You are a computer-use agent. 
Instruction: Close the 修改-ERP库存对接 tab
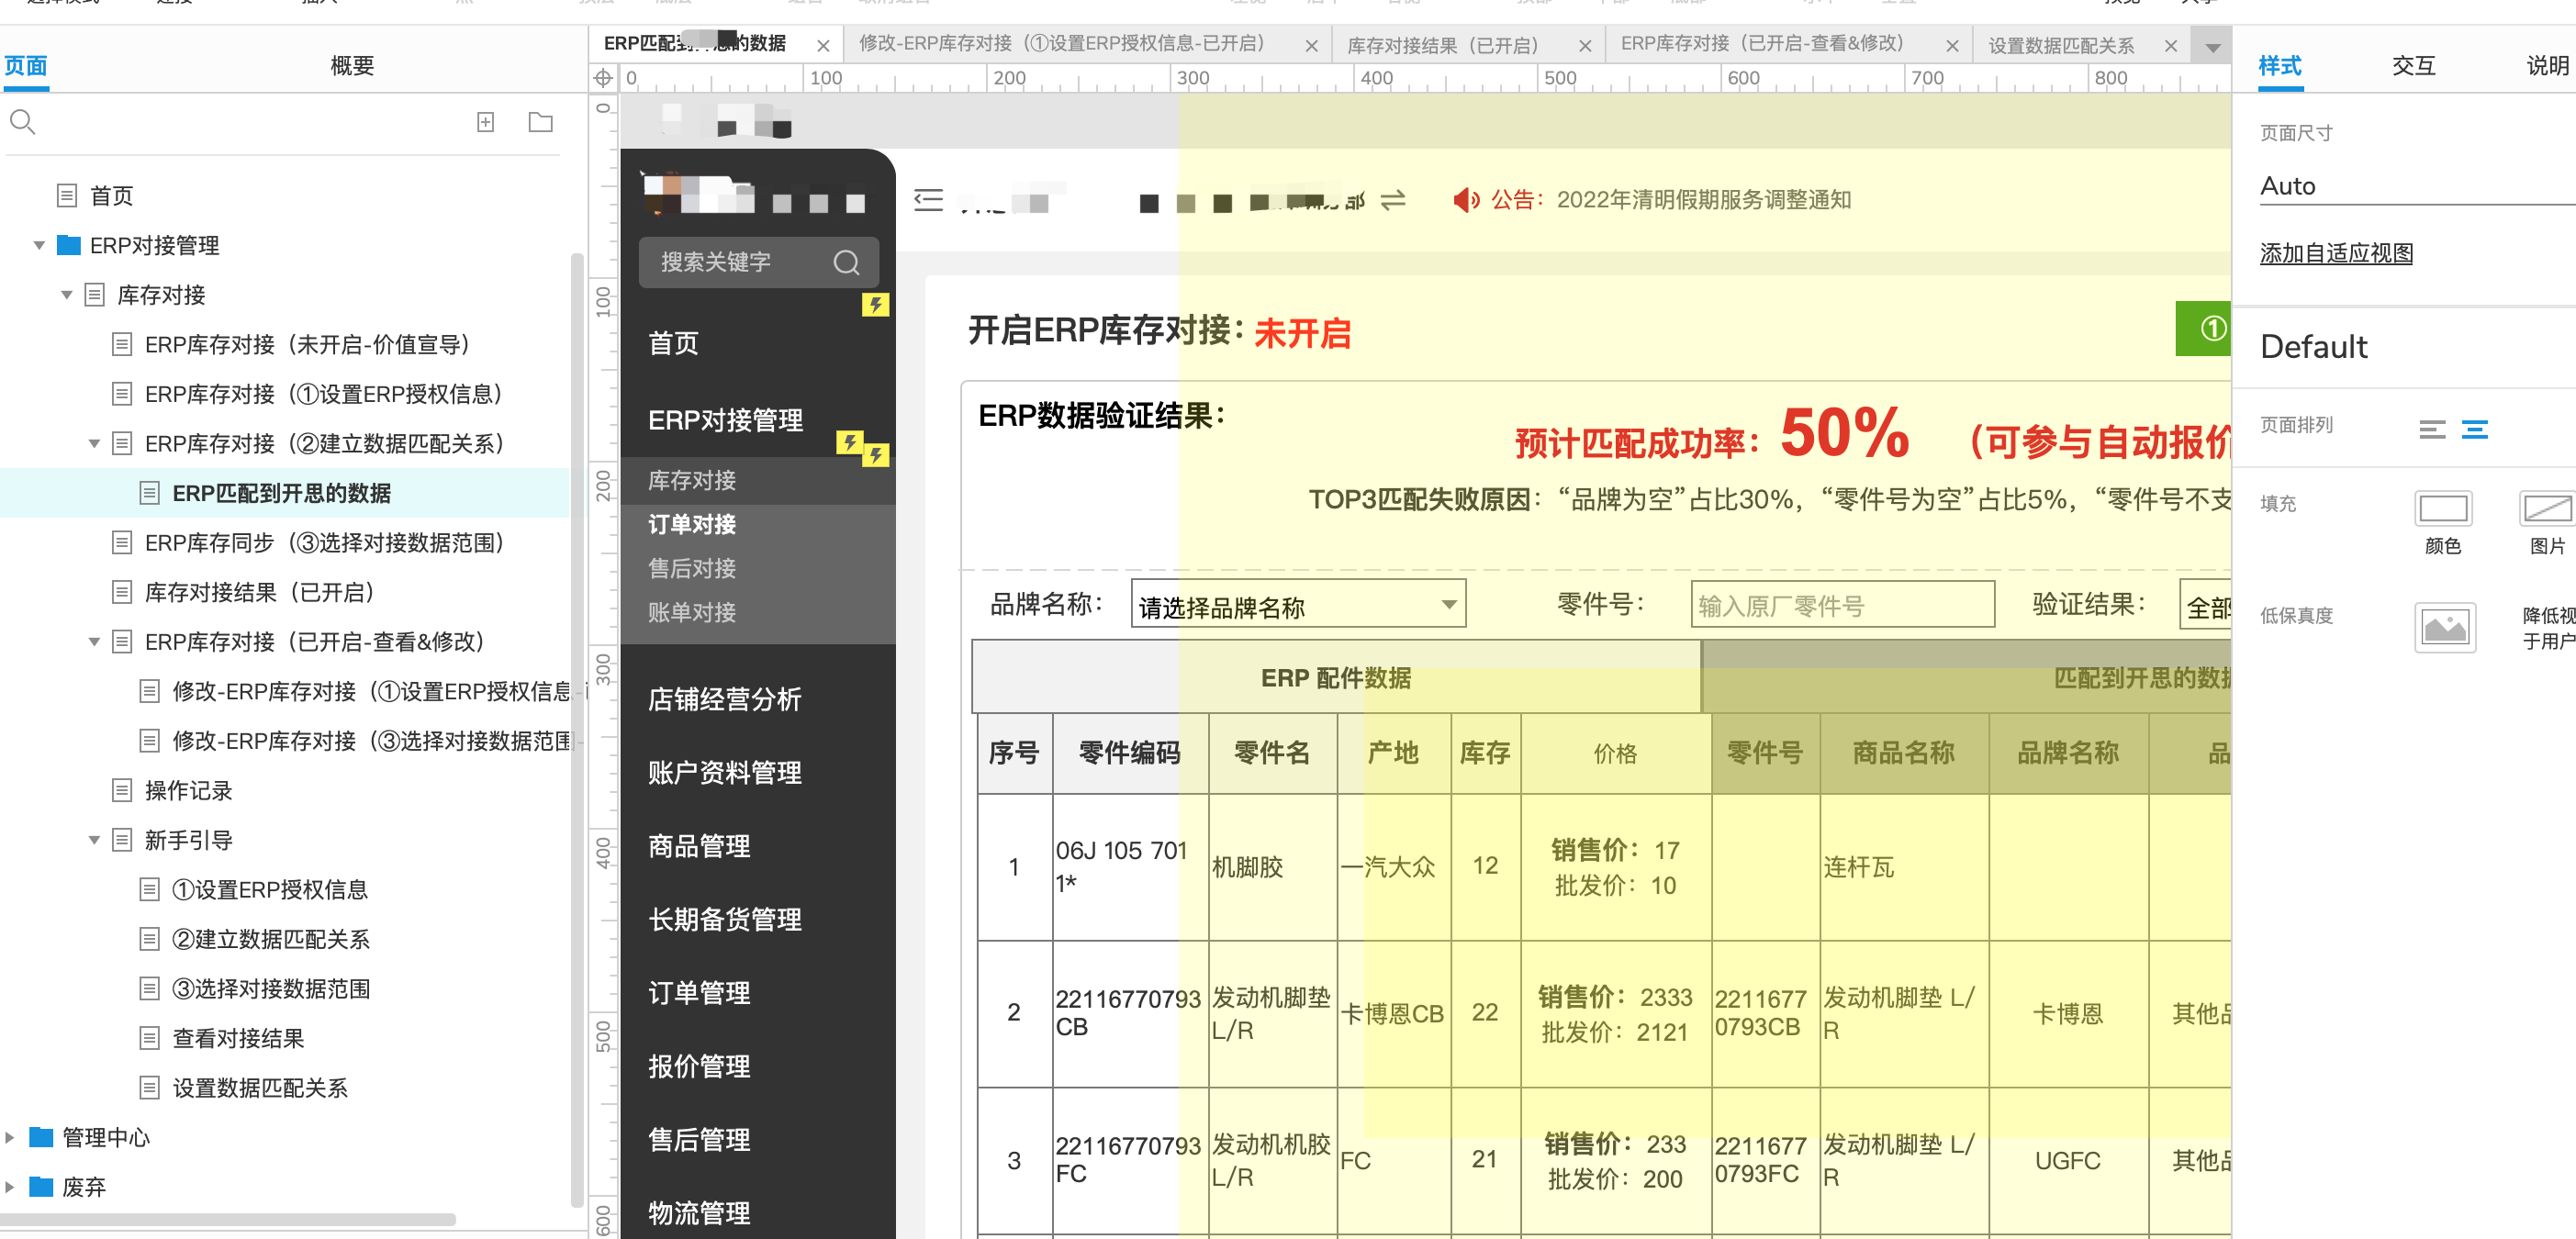1312,46
